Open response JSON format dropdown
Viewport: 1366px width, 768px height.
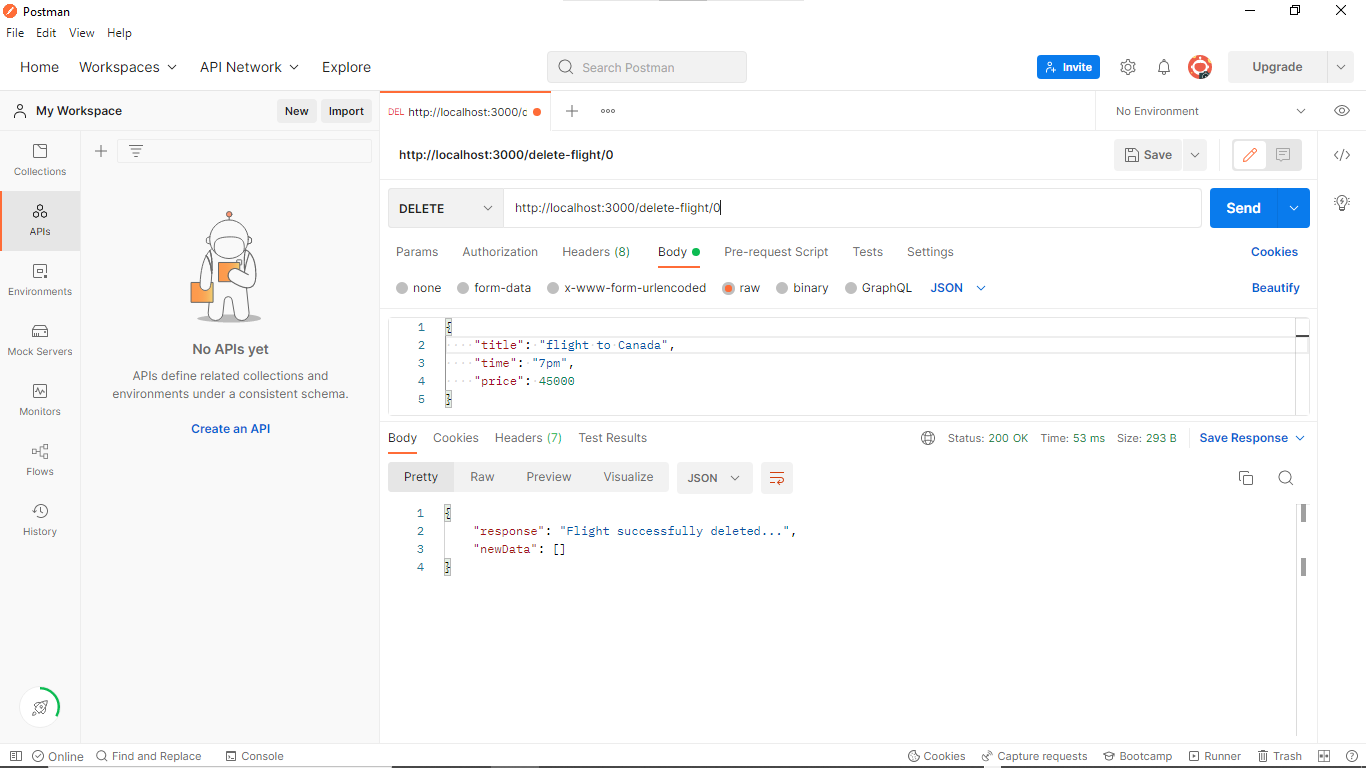(715, 478)
